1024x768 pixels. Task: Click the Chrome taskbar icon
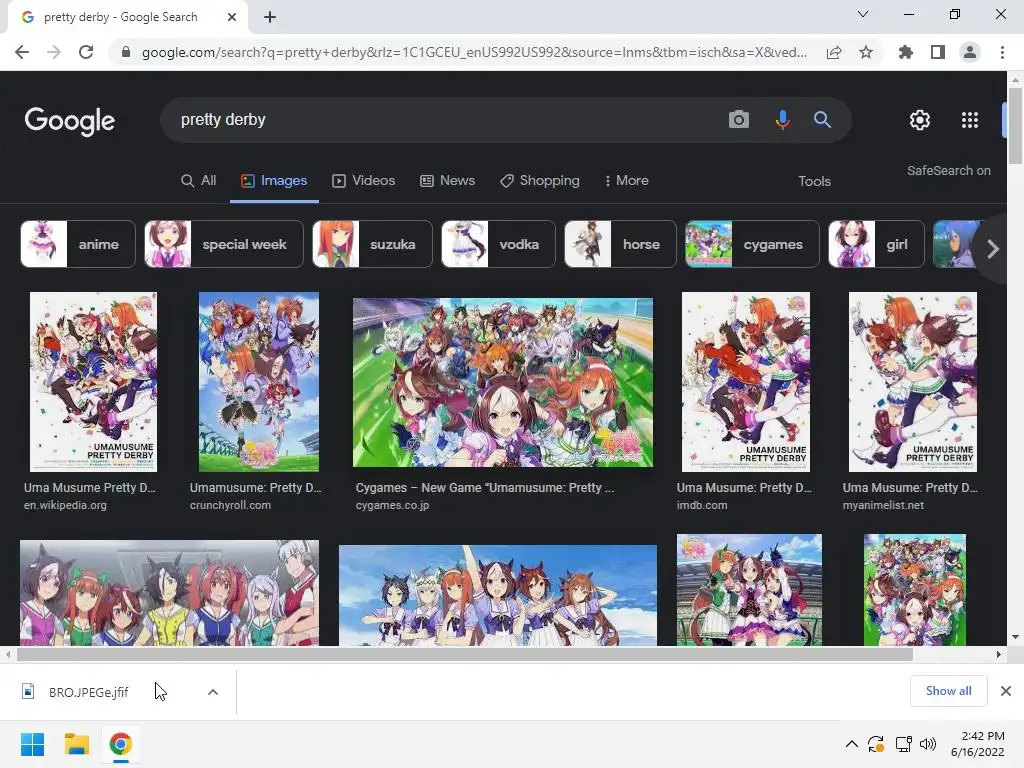click(x=120, y=744)
